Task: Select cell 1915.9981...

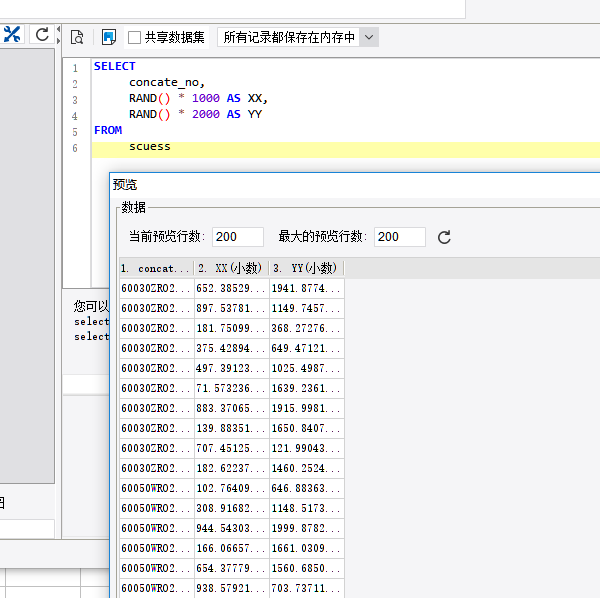Action: pyautogui.click(x=307, y=409)
